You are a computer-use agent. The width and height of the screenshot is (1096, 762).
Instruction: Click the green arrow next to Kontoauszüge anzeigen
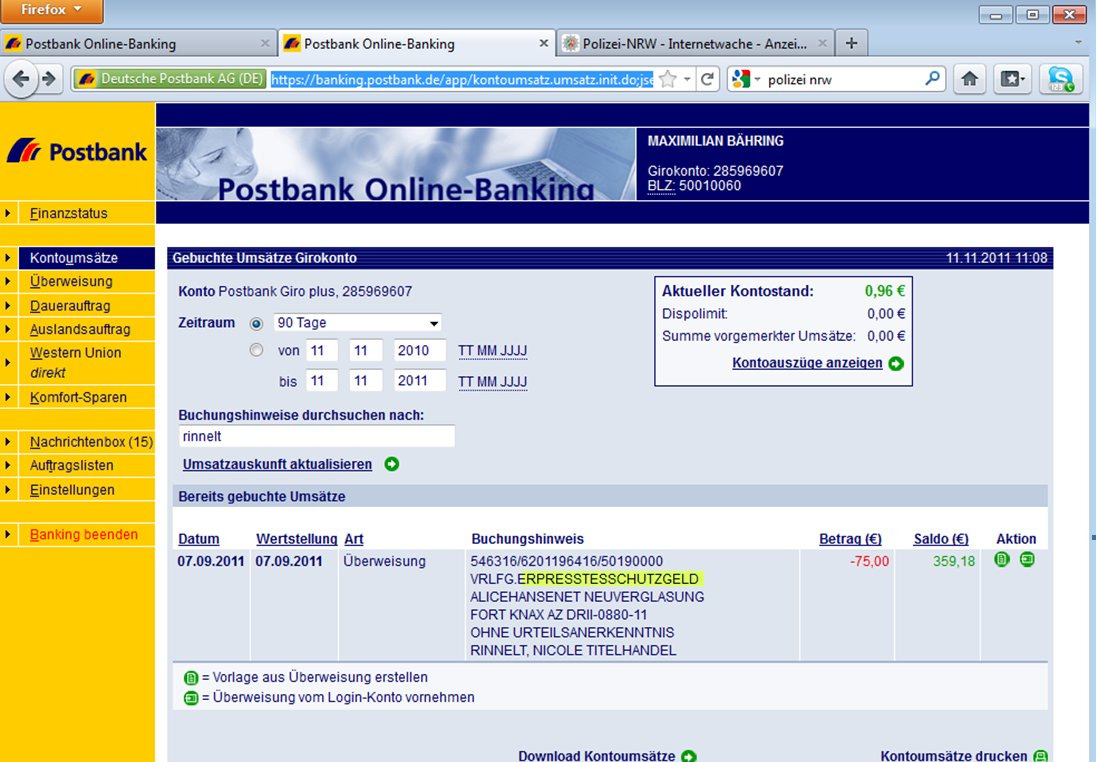tap(896, 363)
